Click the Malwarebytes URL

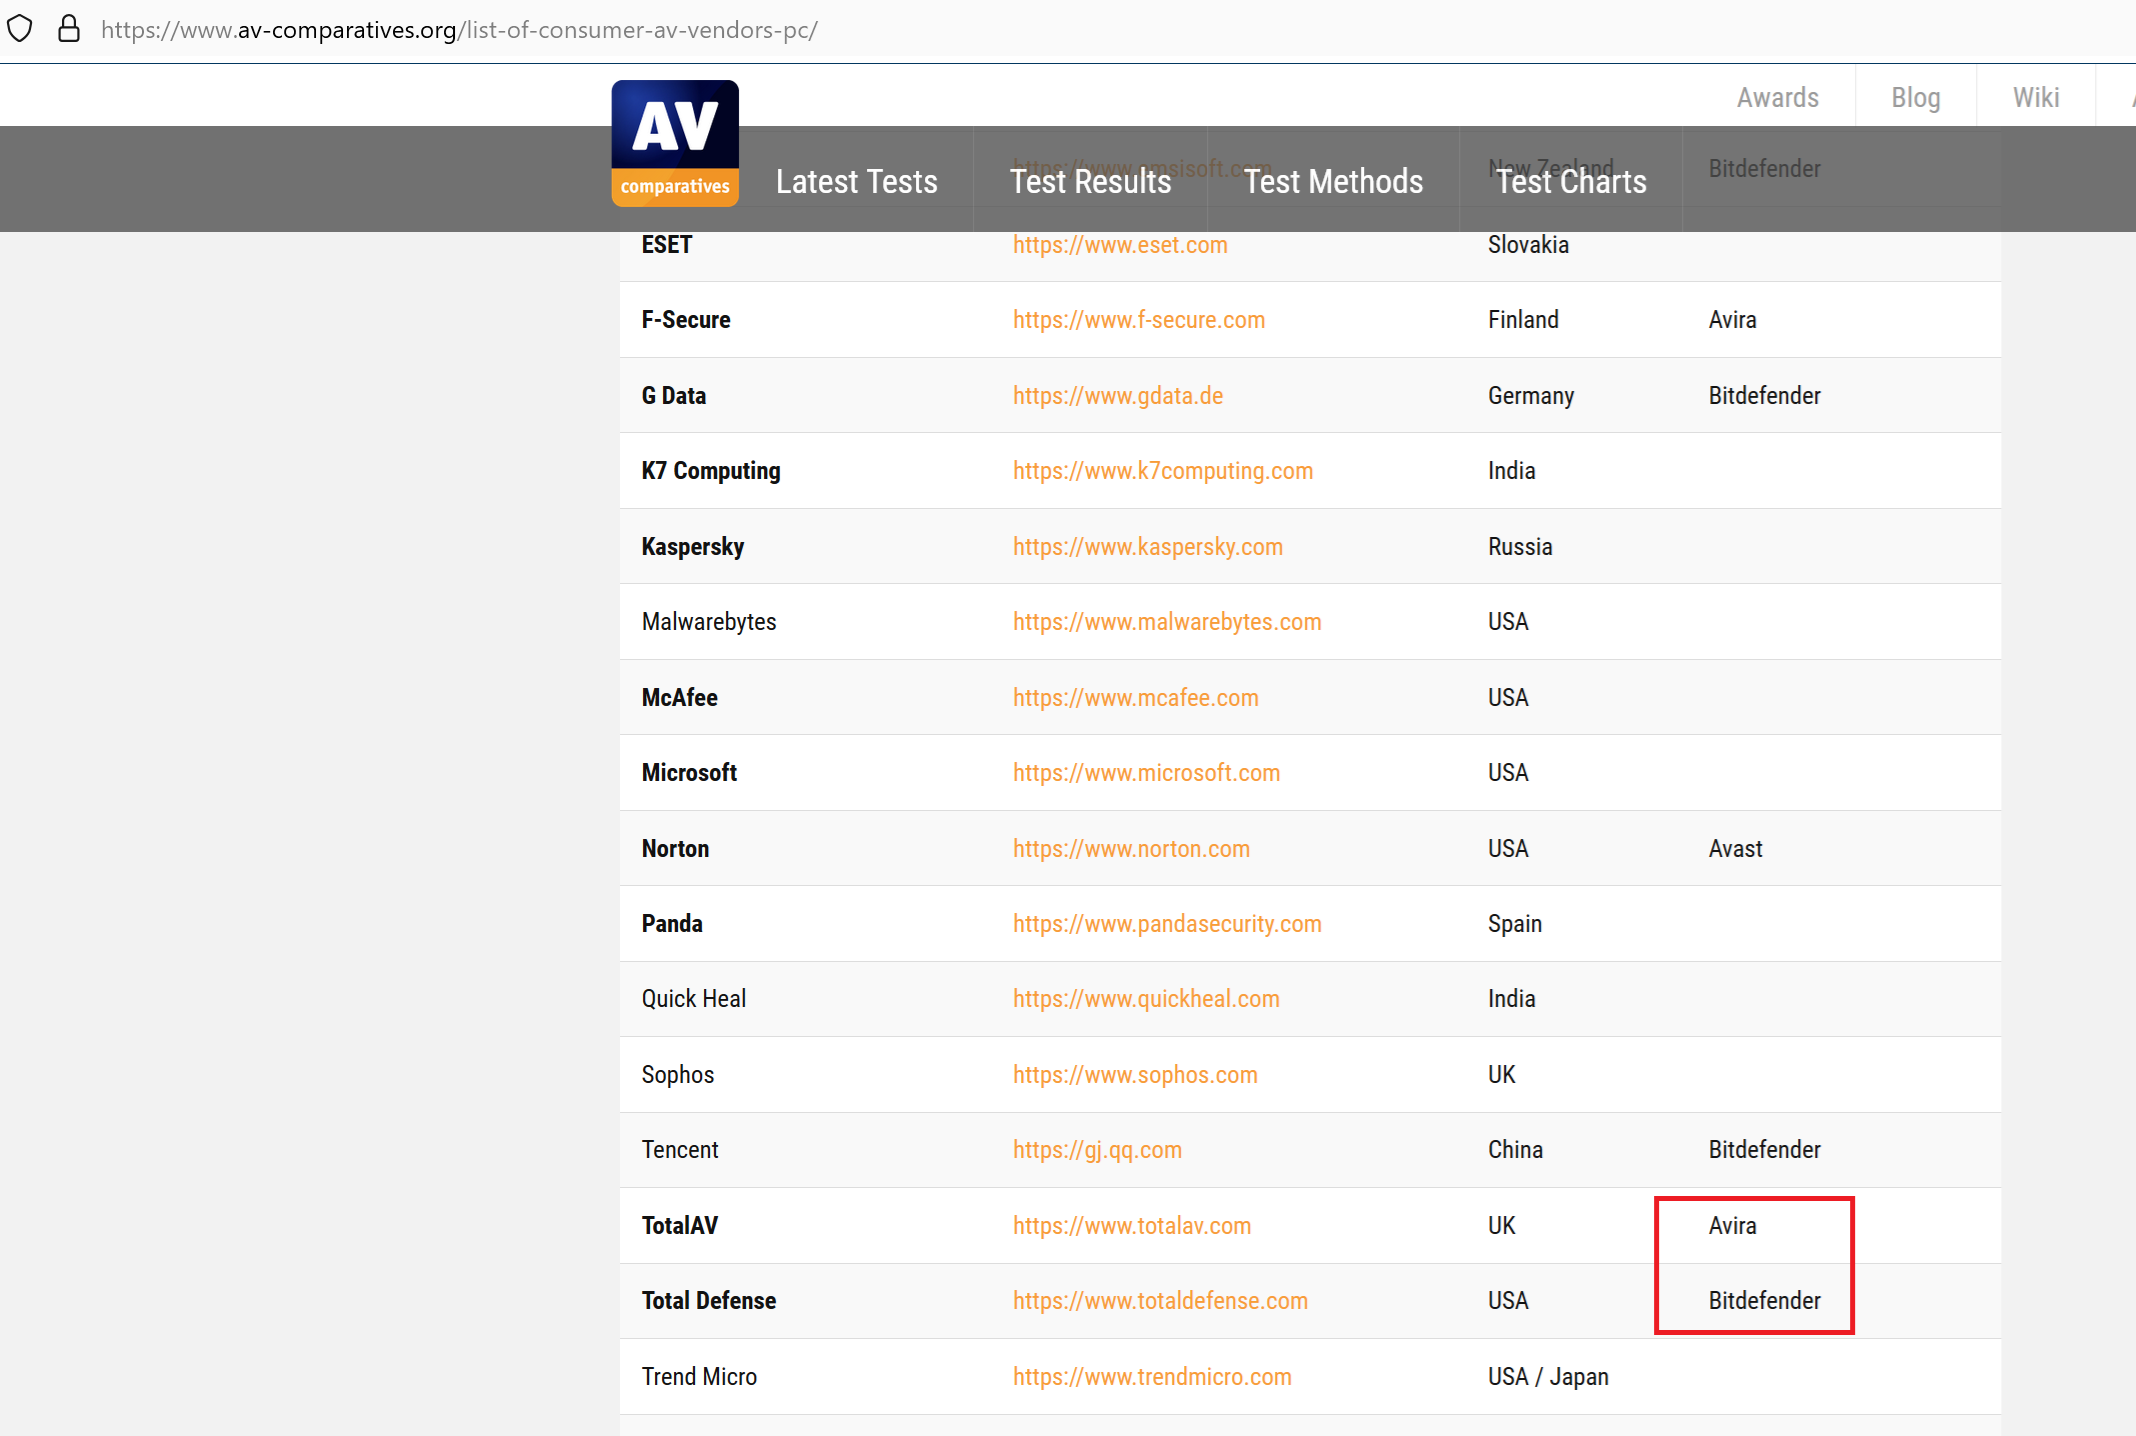pos(1166,622)
